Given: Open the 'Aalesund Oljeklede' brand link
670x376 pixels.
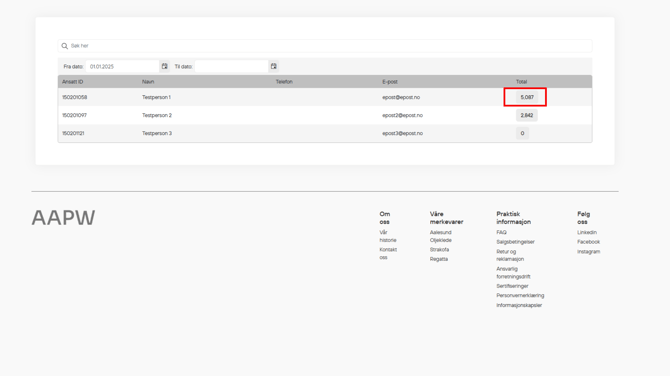Looking at the screenshot, I should click(x=441, y=236).
